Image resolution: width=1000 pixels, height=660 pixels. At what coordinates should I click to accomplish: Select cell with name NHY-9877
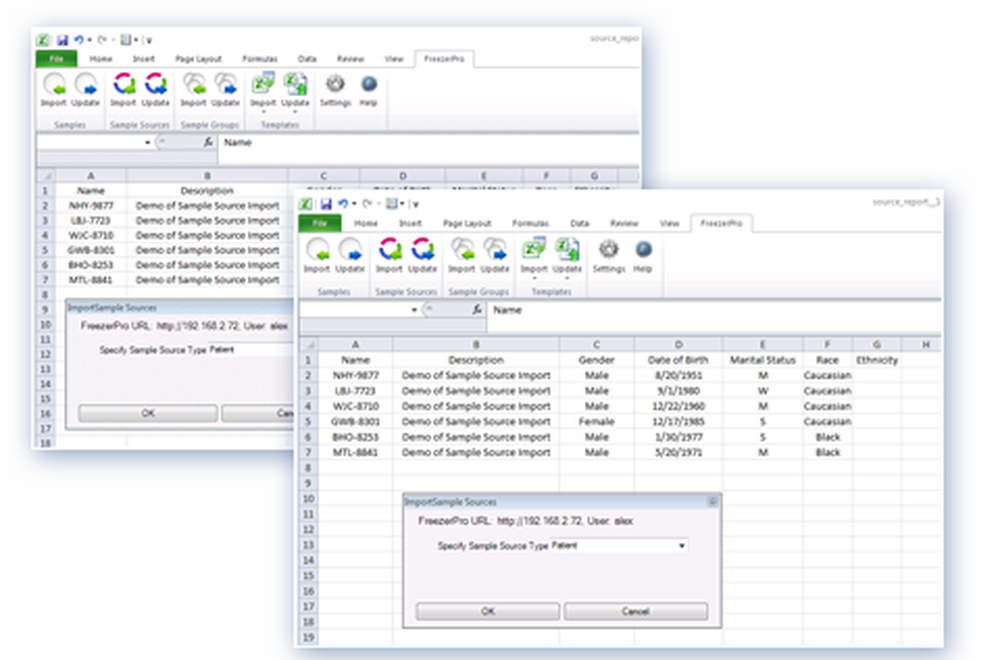(x=357, y=375)
